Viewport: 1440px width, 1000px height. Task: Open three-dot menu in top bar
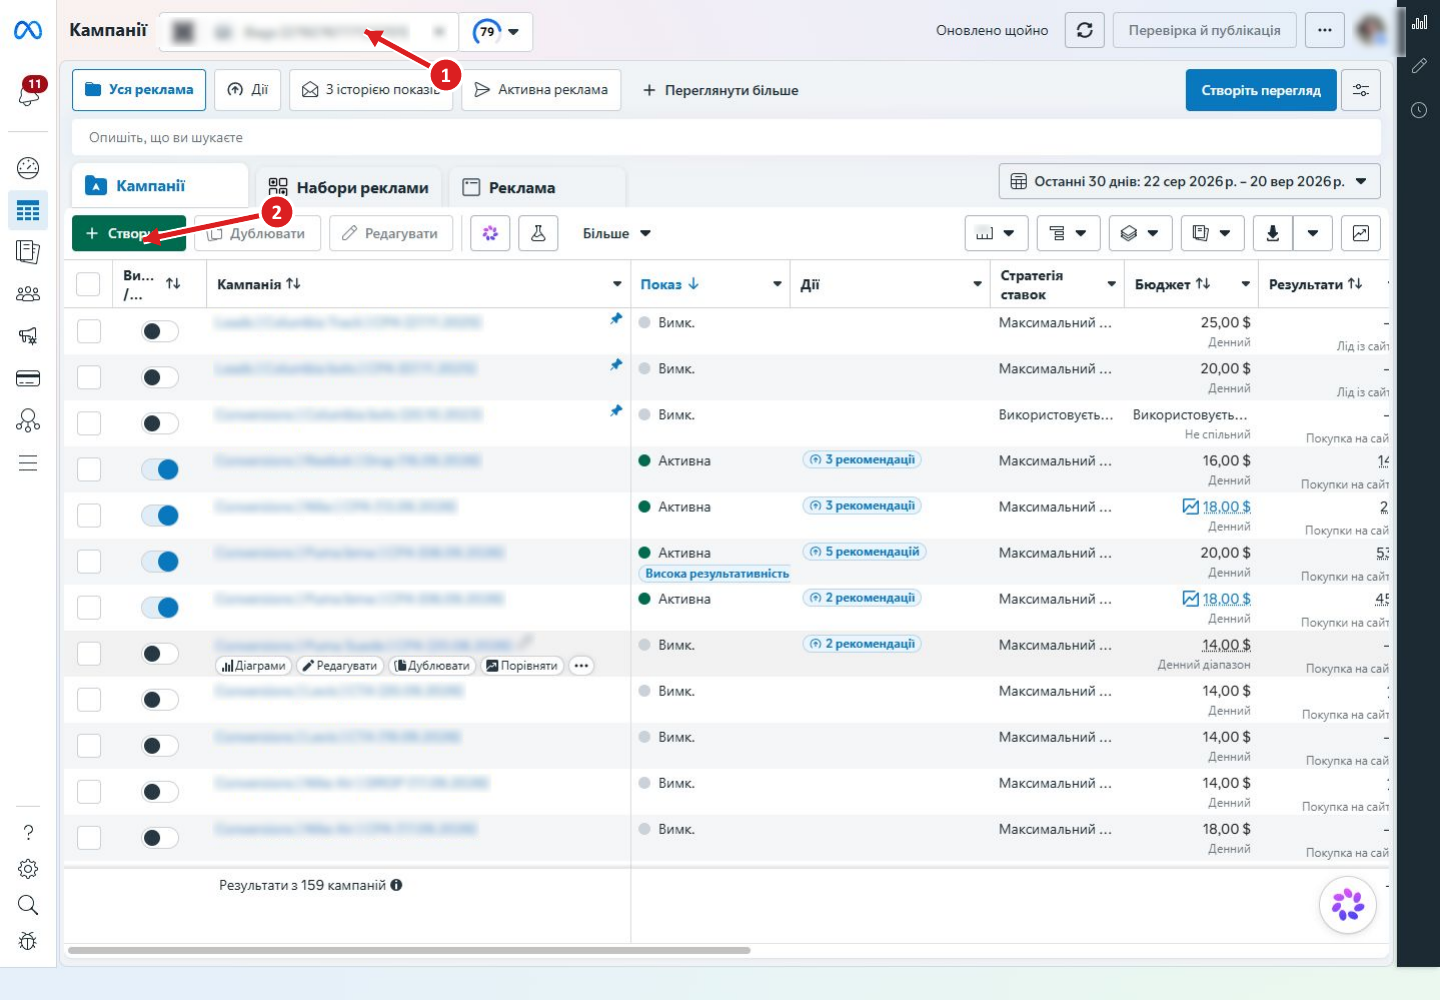(1325, 30)
